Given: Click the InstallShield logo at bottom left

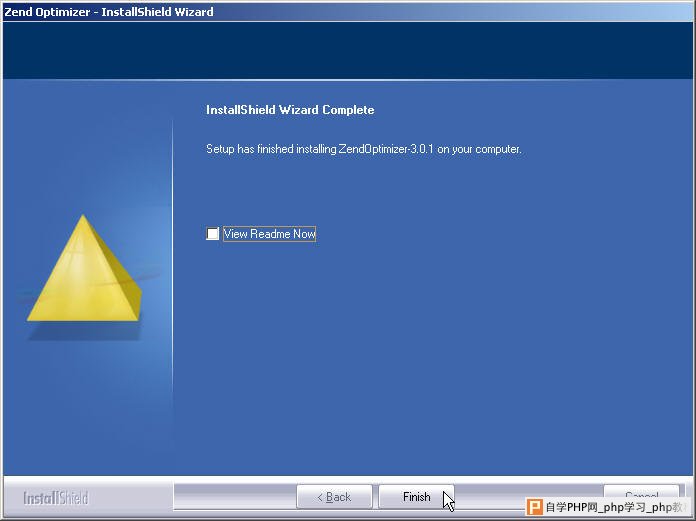Looking at the screenshot, I should (x=56, y=498).
